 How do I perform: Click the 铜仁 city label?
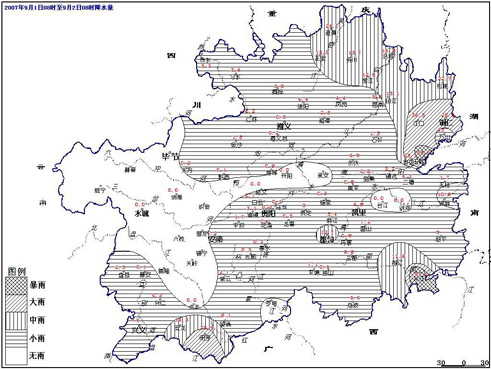446,122
